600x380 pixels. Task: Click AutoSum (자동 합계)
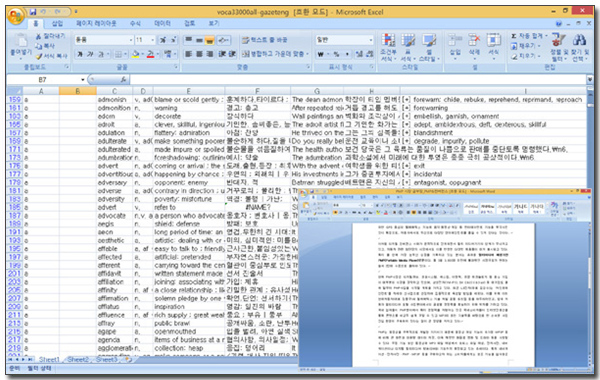[x=527, y=36]
